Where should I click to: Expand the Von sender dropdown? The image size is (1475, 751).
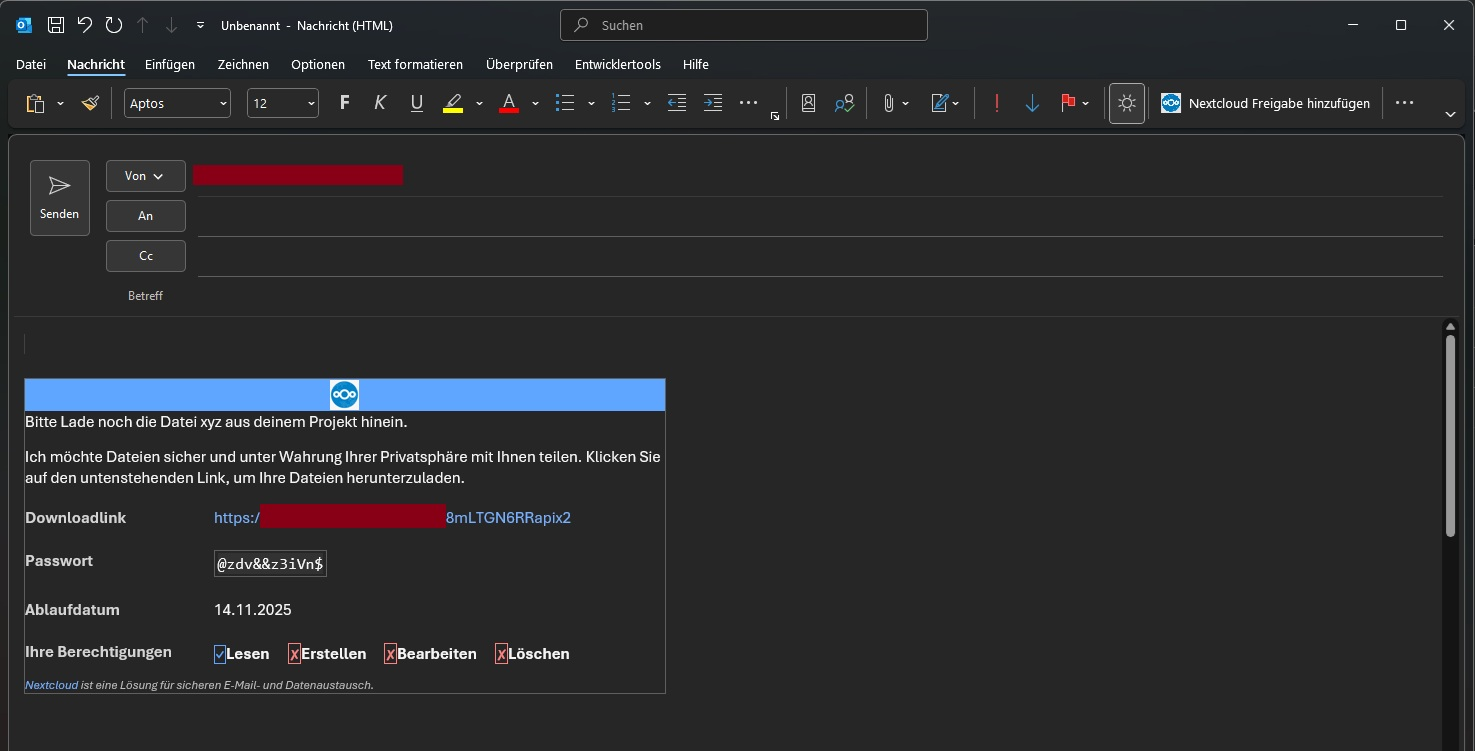pos(145,176)
